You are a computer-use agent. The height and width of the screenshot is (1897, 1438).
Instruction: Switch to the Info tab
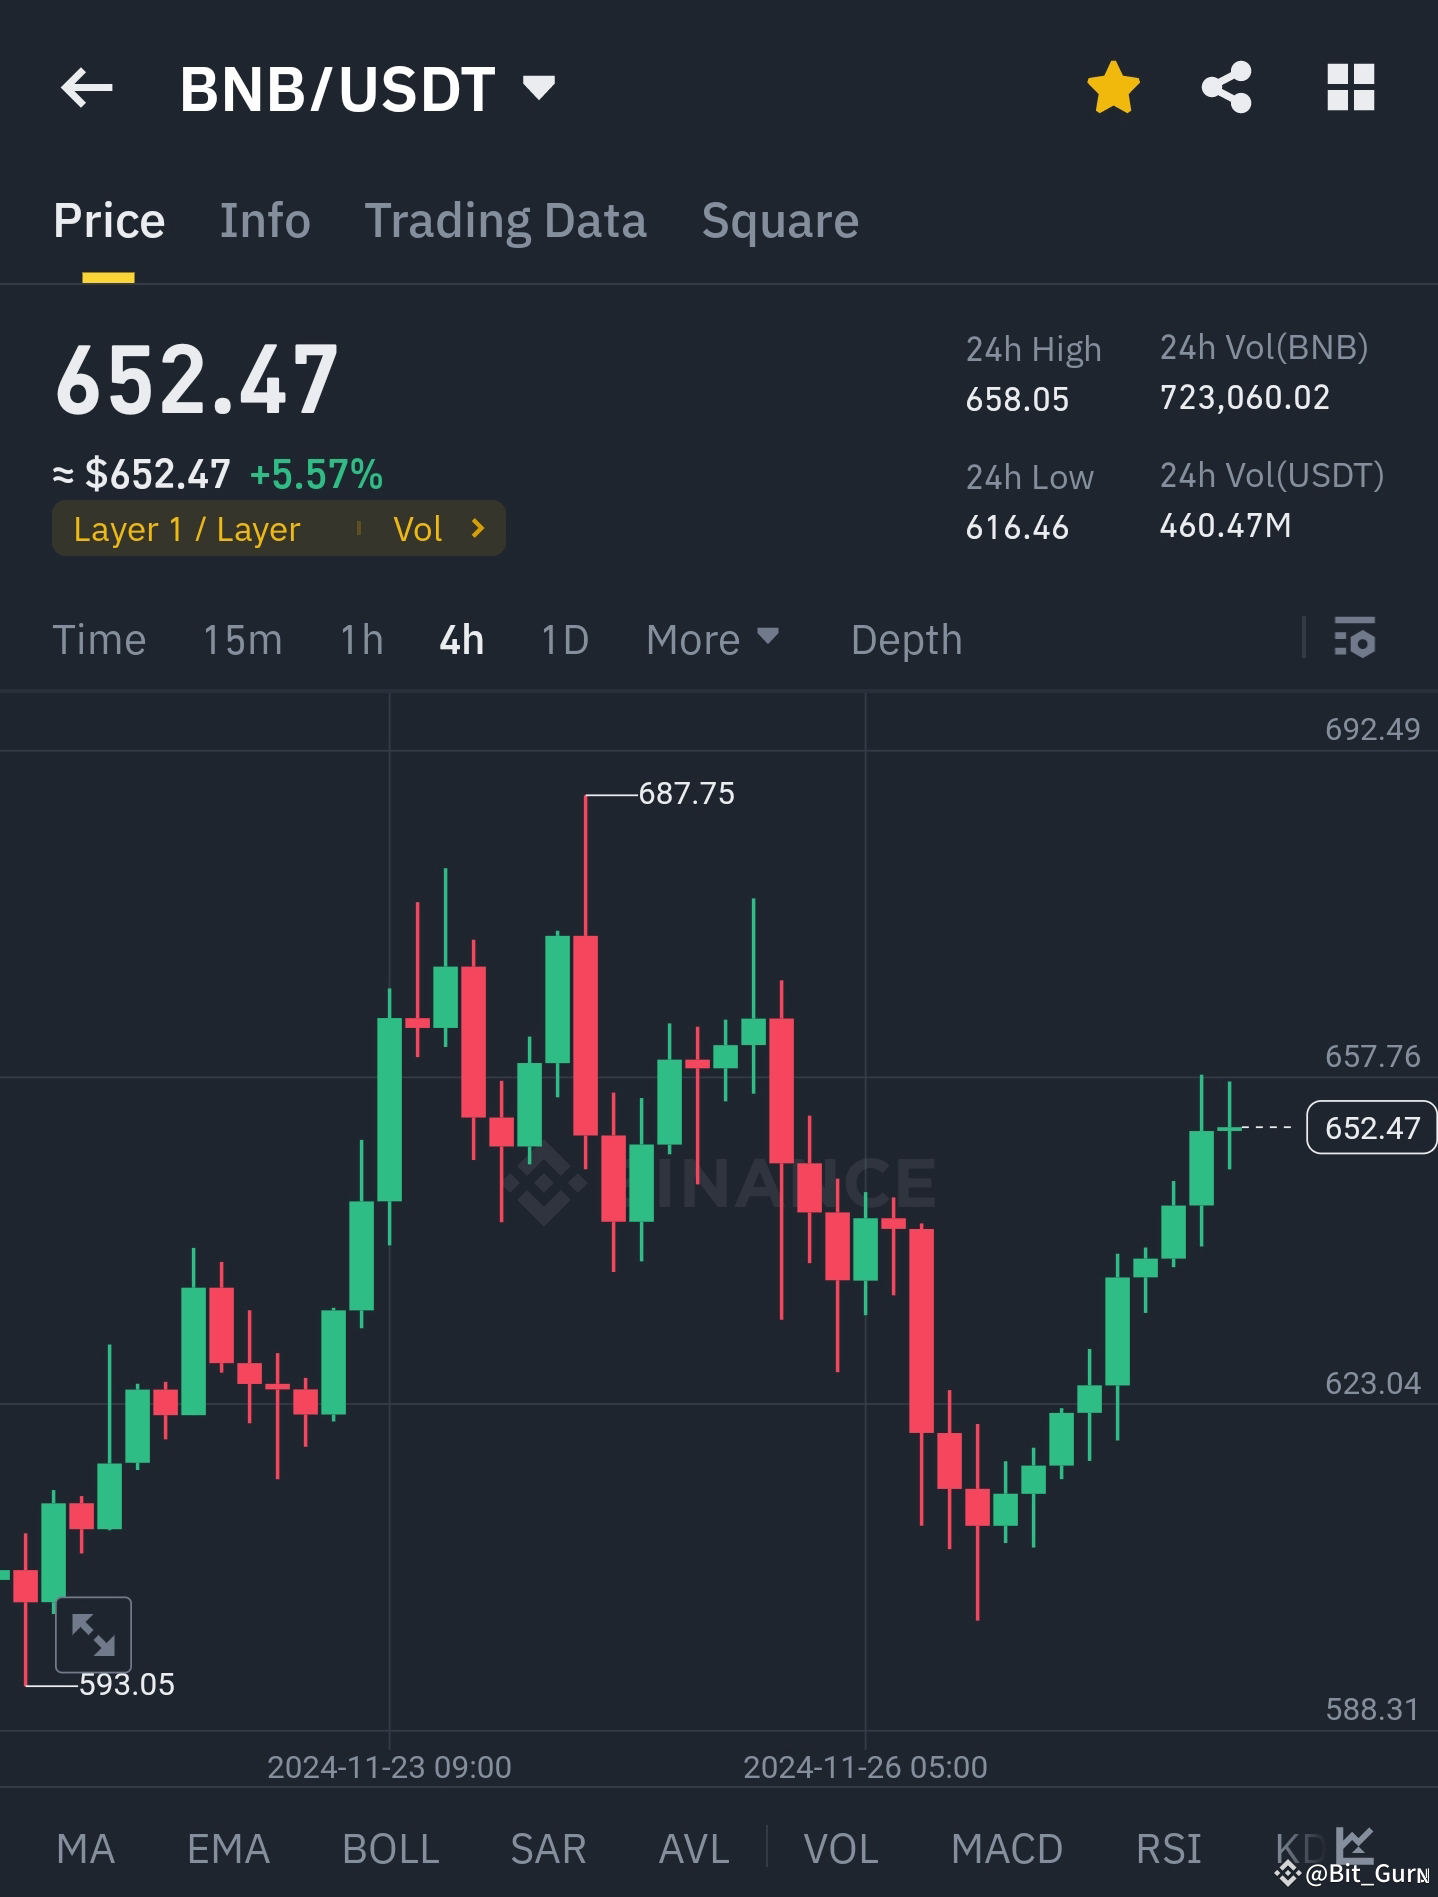click(264, 220)
